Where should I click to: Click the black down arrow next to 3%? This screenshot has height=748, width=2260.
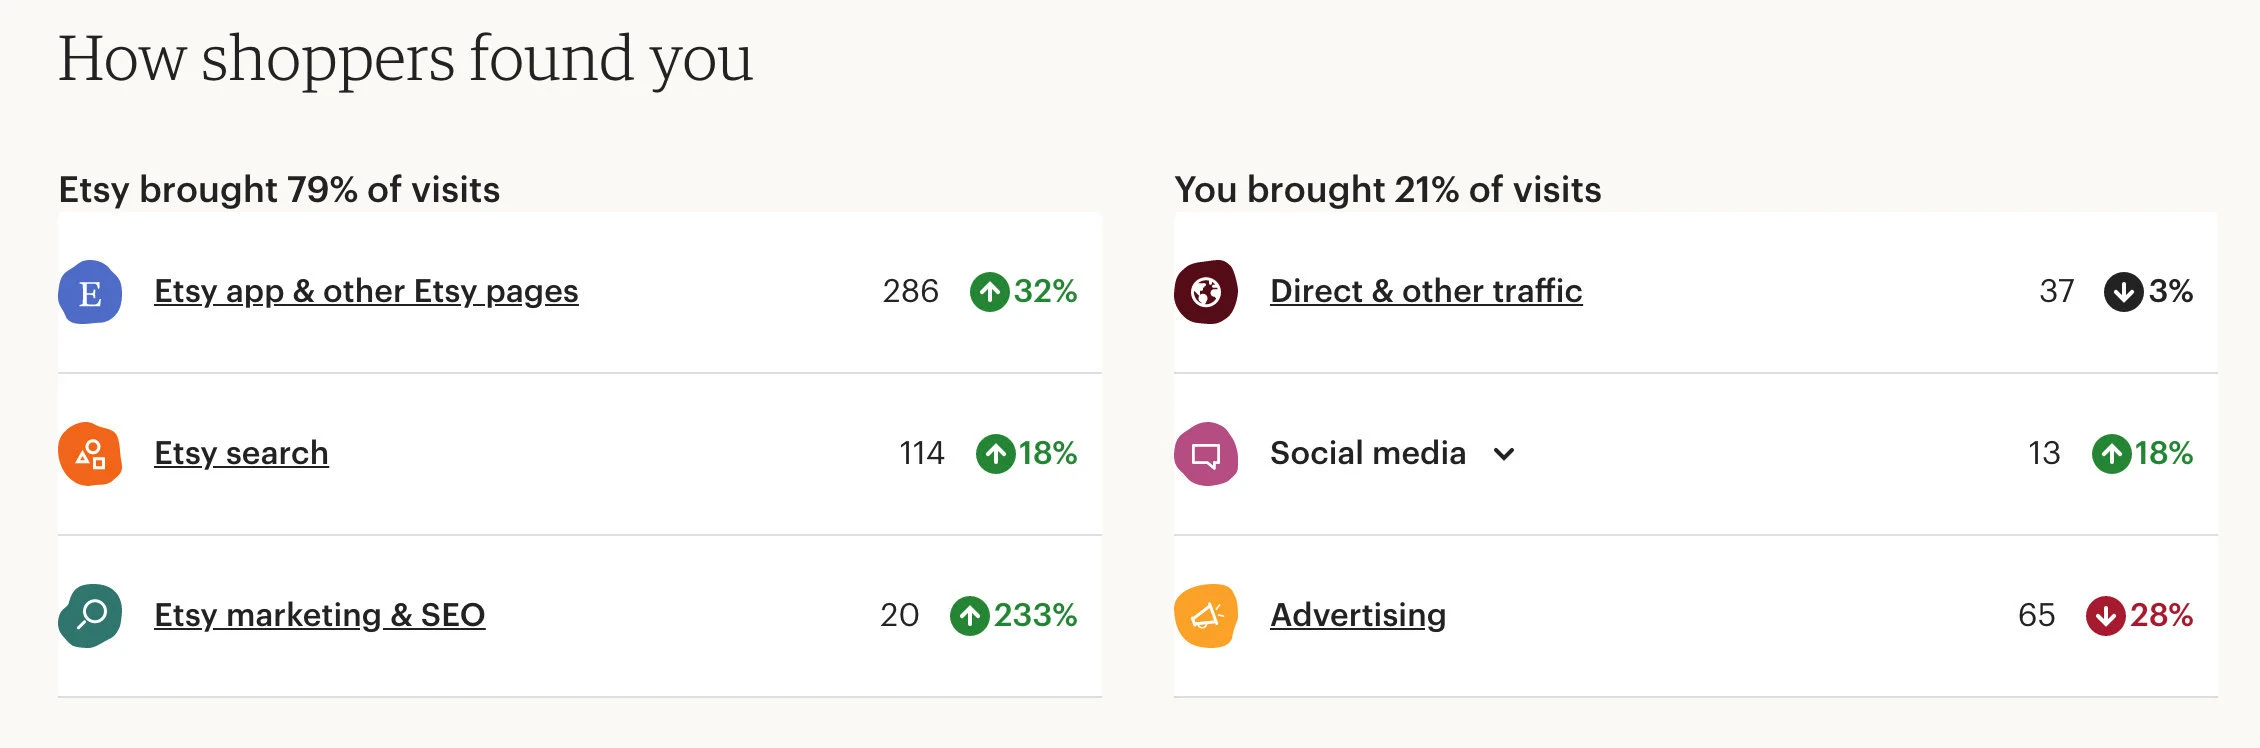click(x=2123, y=292)
